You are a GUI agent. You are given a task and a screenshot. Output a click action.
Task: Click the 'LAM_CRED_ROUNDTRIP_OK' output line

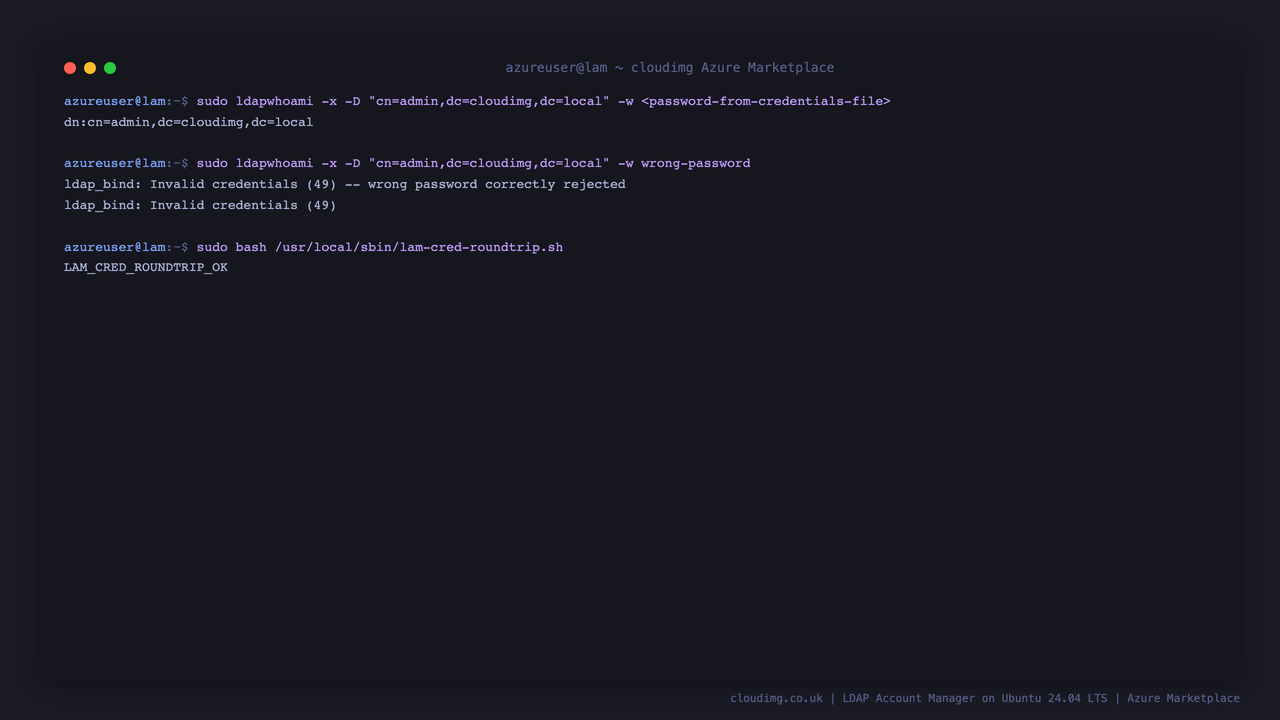click(146, 268)
